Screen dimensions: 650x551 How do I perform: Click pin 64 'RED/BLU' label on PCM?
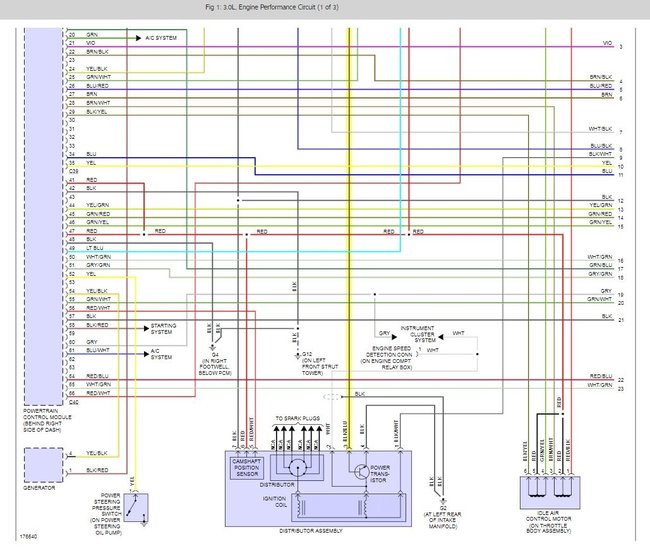coord(97,376)
